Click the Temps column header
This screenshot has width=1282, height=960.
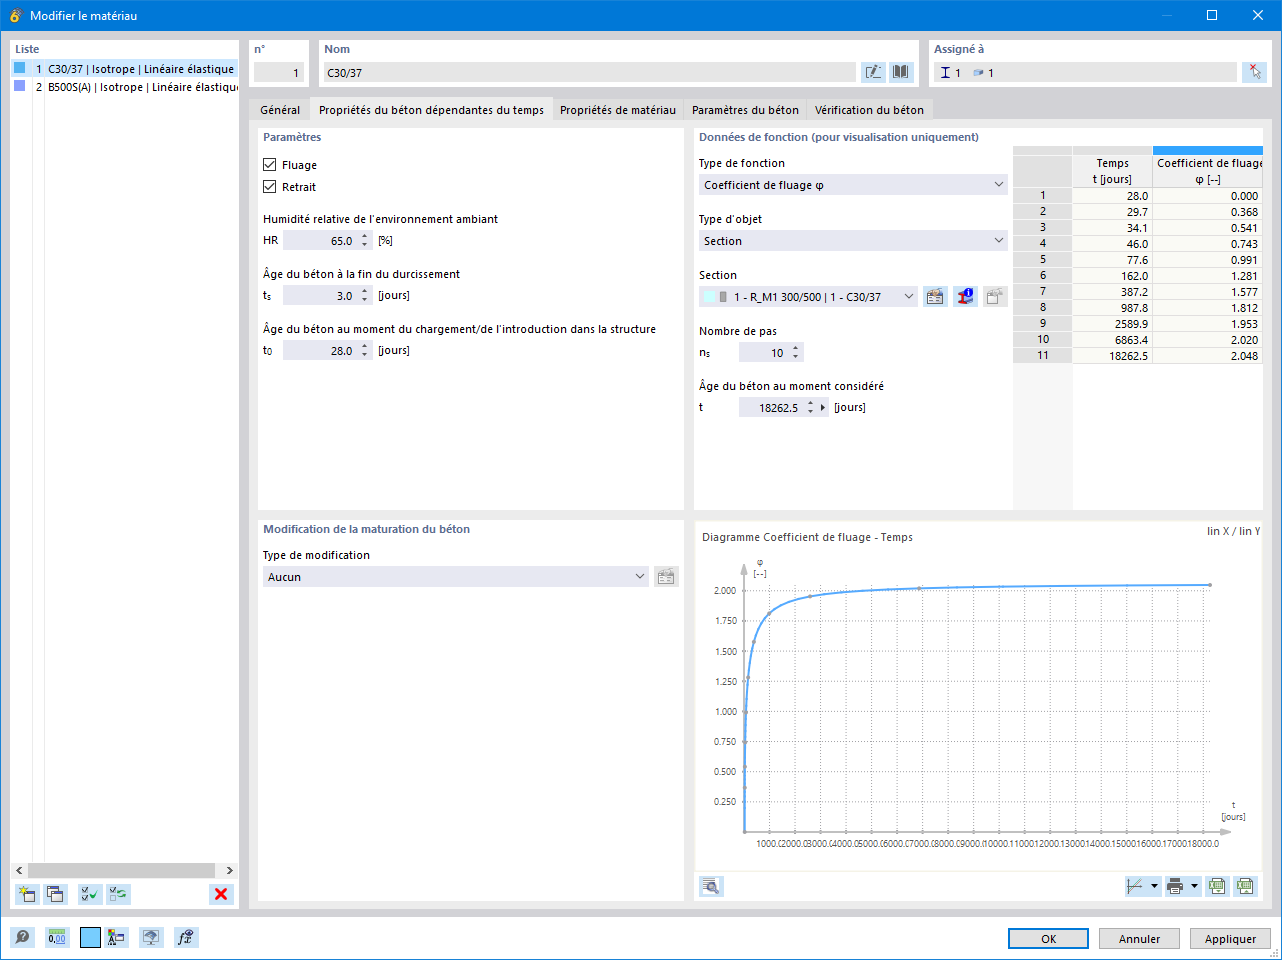[1112, 171]
